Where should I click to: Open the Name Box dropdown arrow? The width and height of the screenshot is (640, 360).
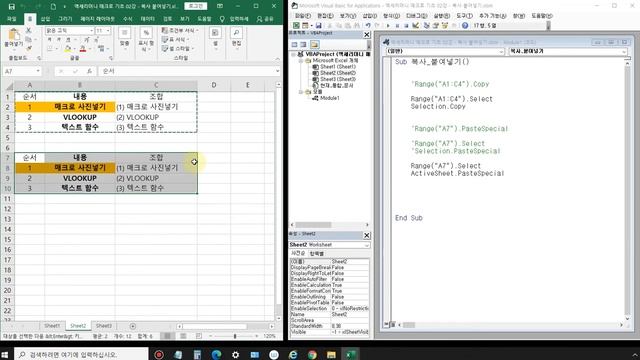coord(38,71)
